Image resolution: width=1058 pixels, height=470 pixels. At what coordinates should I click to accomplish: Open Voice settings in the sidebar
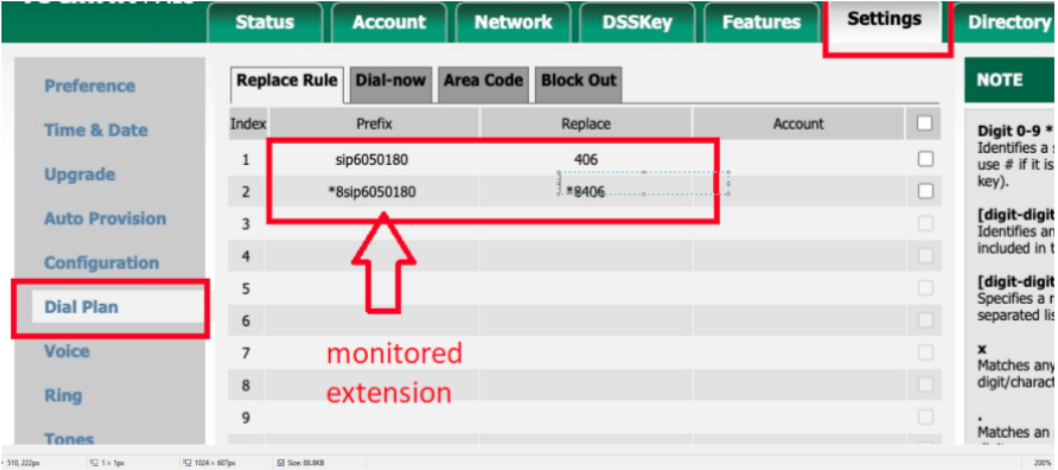(x=66, y=351)
